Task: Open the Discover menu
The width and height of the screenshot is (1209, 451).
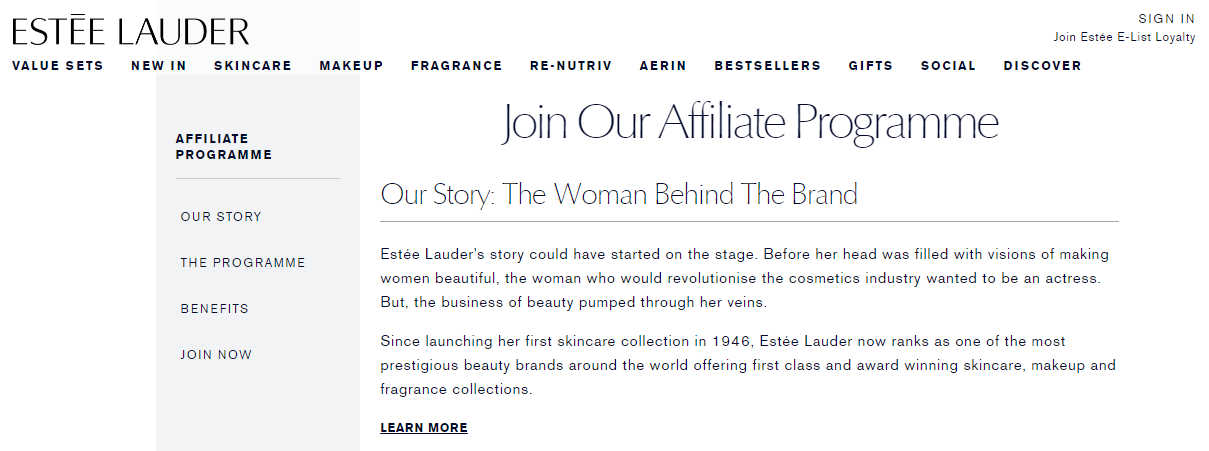Action: pos(1043,66)
